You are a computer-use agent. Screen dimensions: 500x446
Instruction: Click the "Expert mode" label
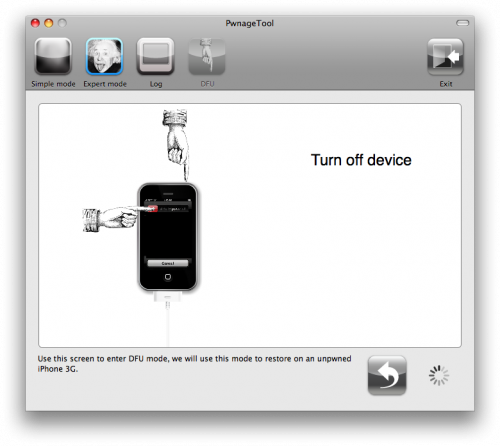105,84
